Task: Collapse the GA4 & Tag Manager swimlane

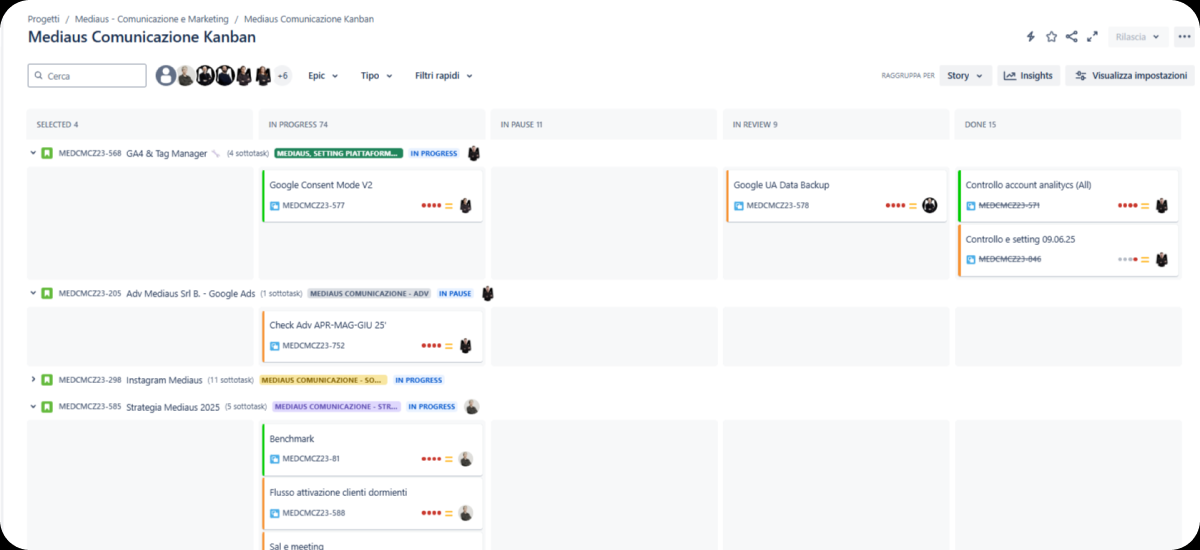Action: pos(33,154)
